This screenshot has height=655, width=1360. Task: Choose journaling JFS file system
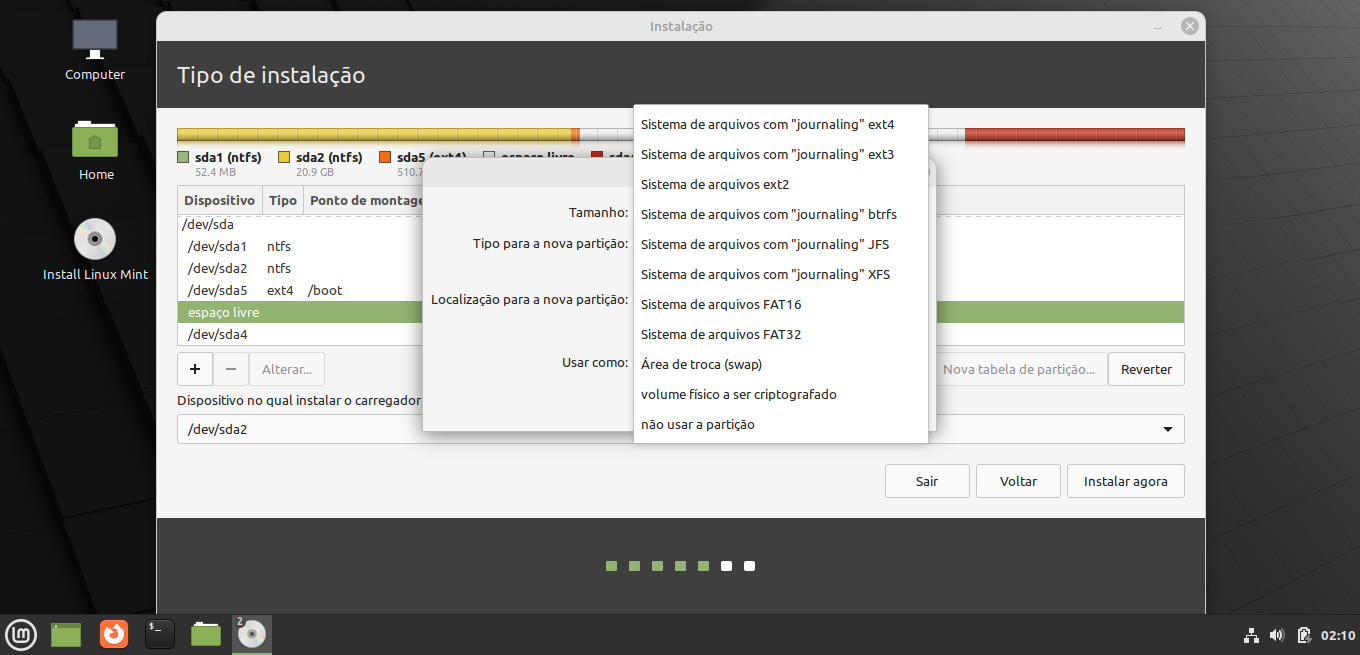point(780,245)
